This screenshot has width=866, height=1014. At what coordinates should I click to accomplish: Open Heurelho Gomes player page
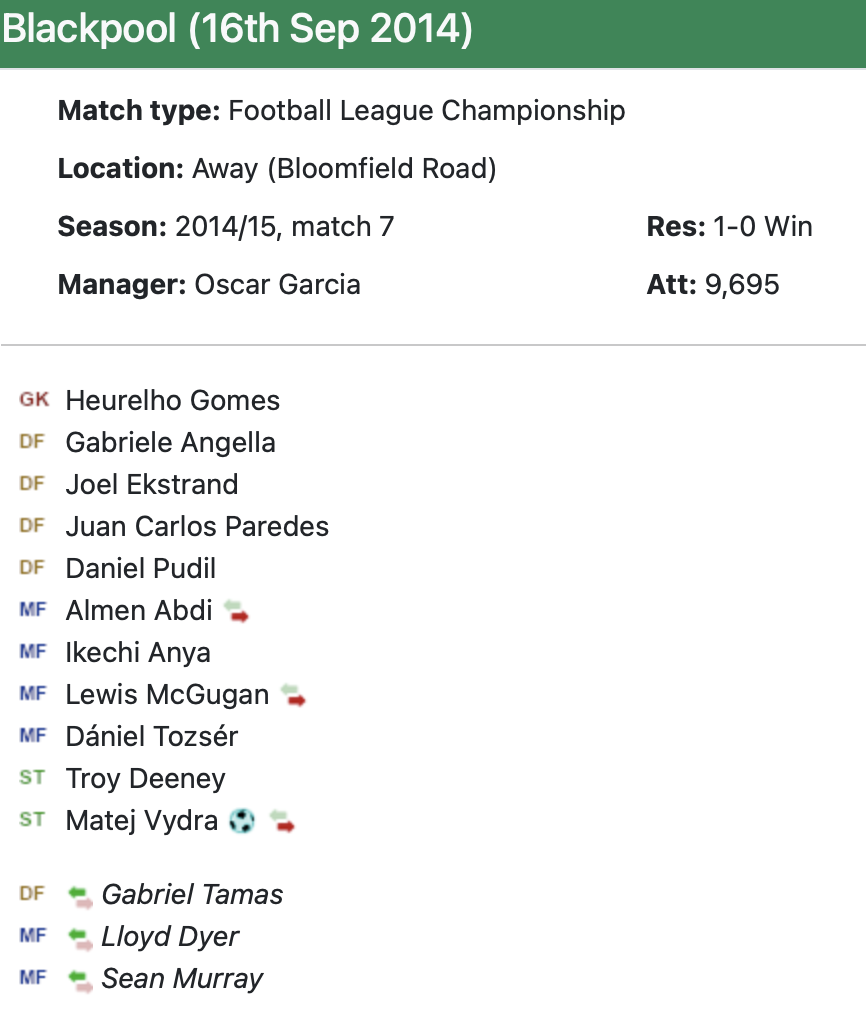click(172, 401)
